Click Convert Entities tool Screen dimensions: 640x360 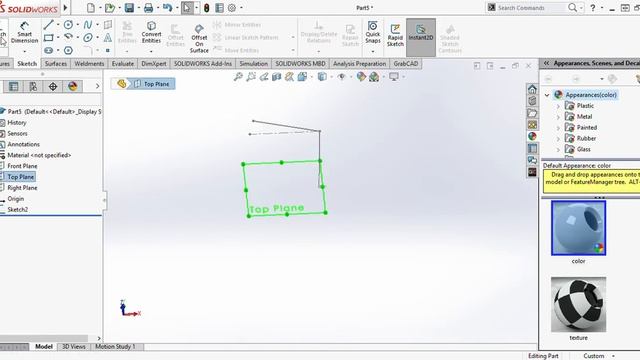click(x=151, y=32)
